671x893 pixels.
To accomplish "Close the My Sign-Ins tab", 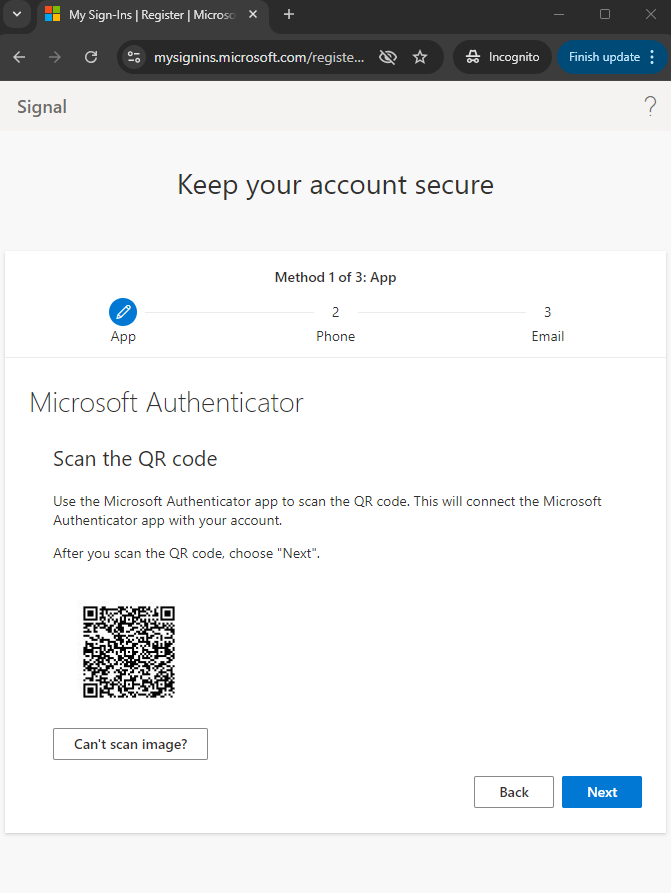I will click(255, 14).
